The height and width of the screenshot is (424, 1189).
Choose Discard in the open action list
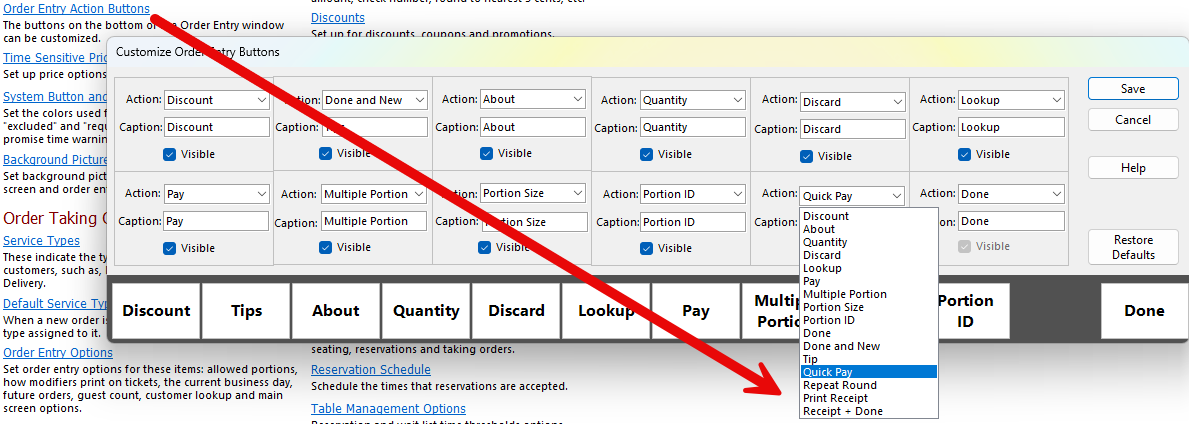click(x=869, y=255)
